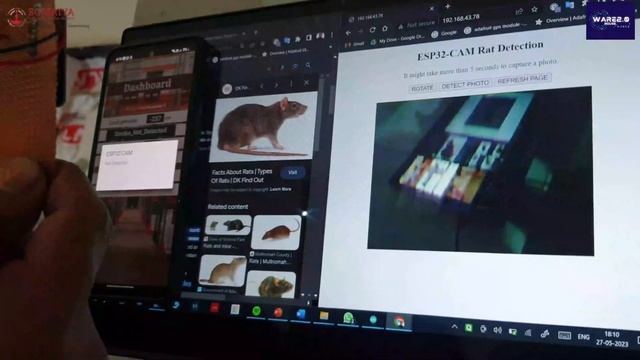Reload the ESP32-CAM page with browser refresh icon
Viewport: 640px width, 360px height.
(x=372, y=30)
